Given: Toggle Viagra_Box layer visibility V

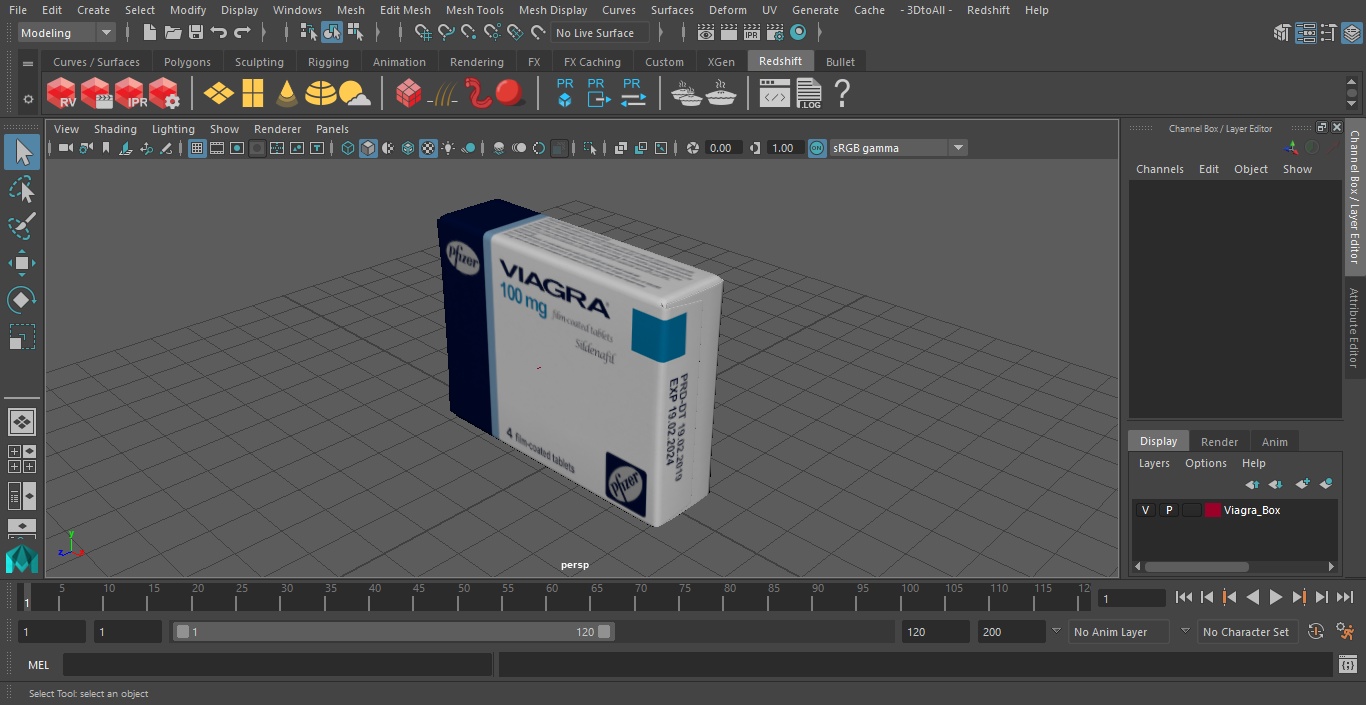Looking at the screenshot, I should tap(1145, 510).
